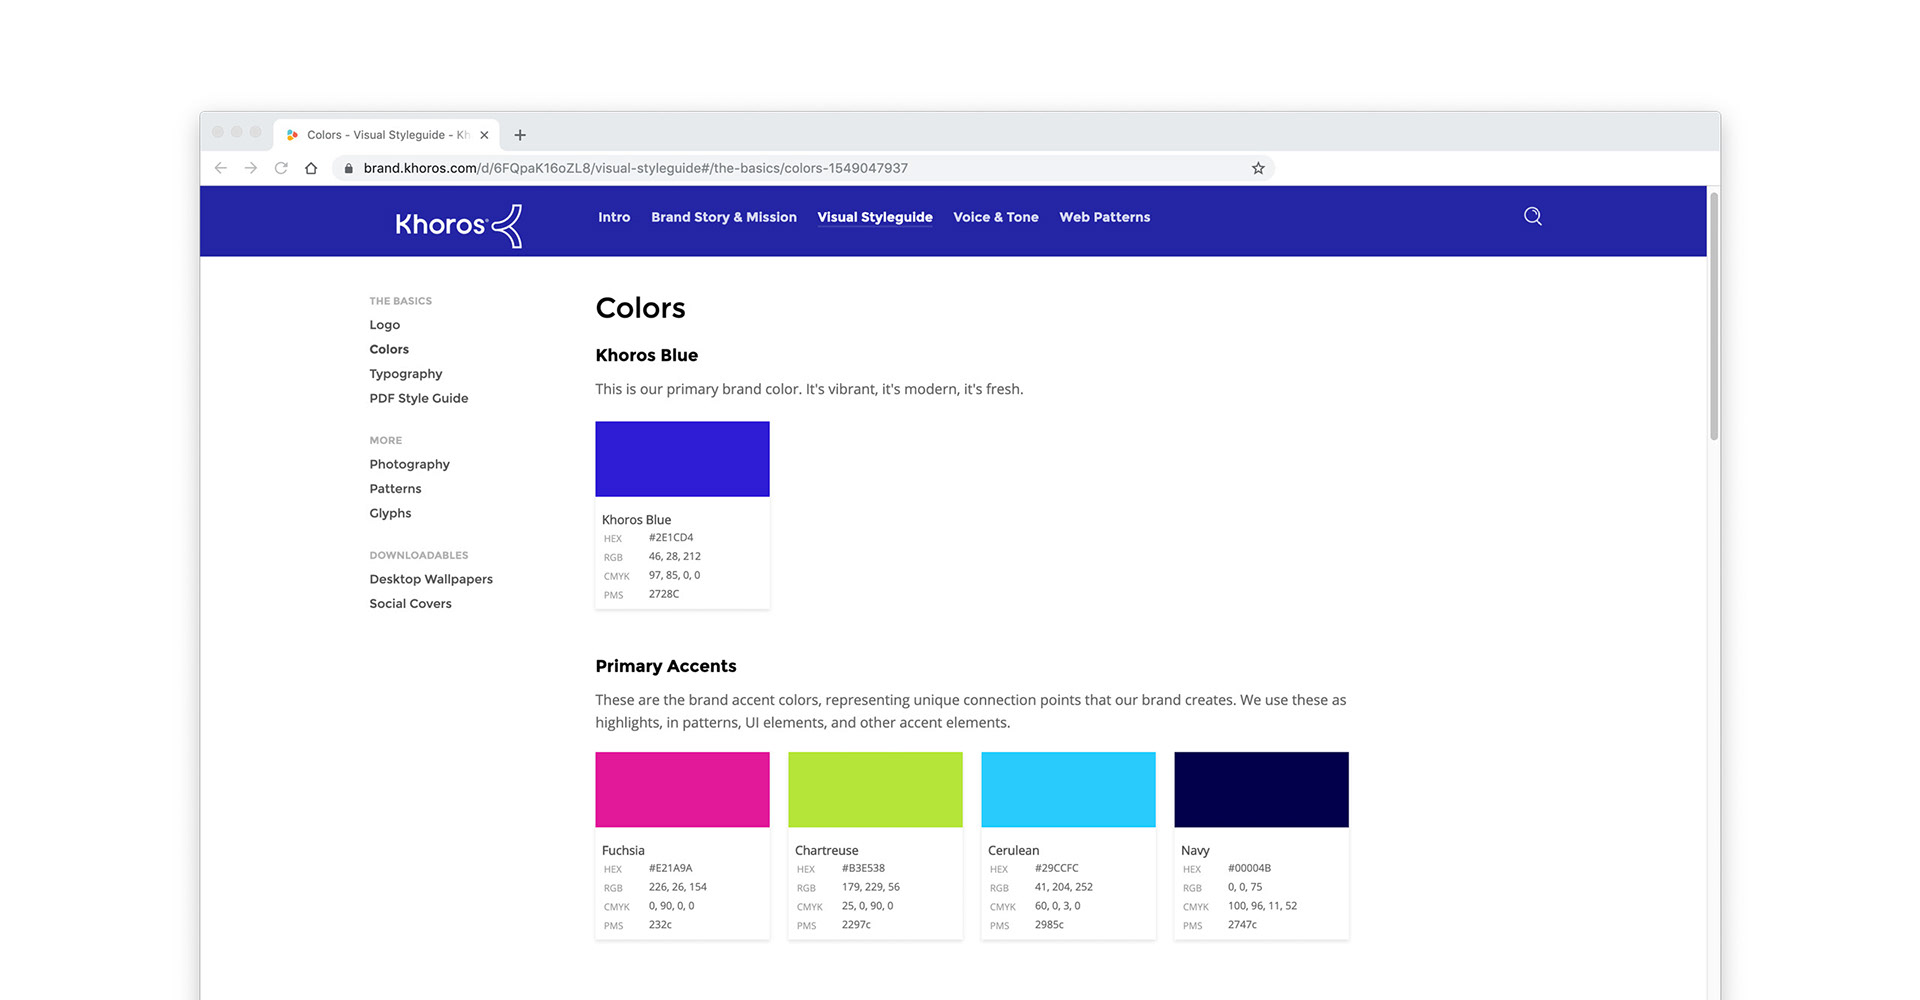The height and width of the screenshot is (1000, 1920).
Task: Open the Intro nav item
Action: tap(614, 217)
